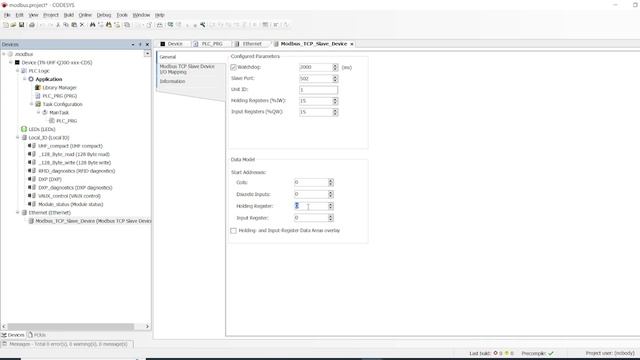This screenshot has width=640, height=360.
Task: Close the Modbus_TCP_Slave_Device editor tab
Action: click(352, 44)
